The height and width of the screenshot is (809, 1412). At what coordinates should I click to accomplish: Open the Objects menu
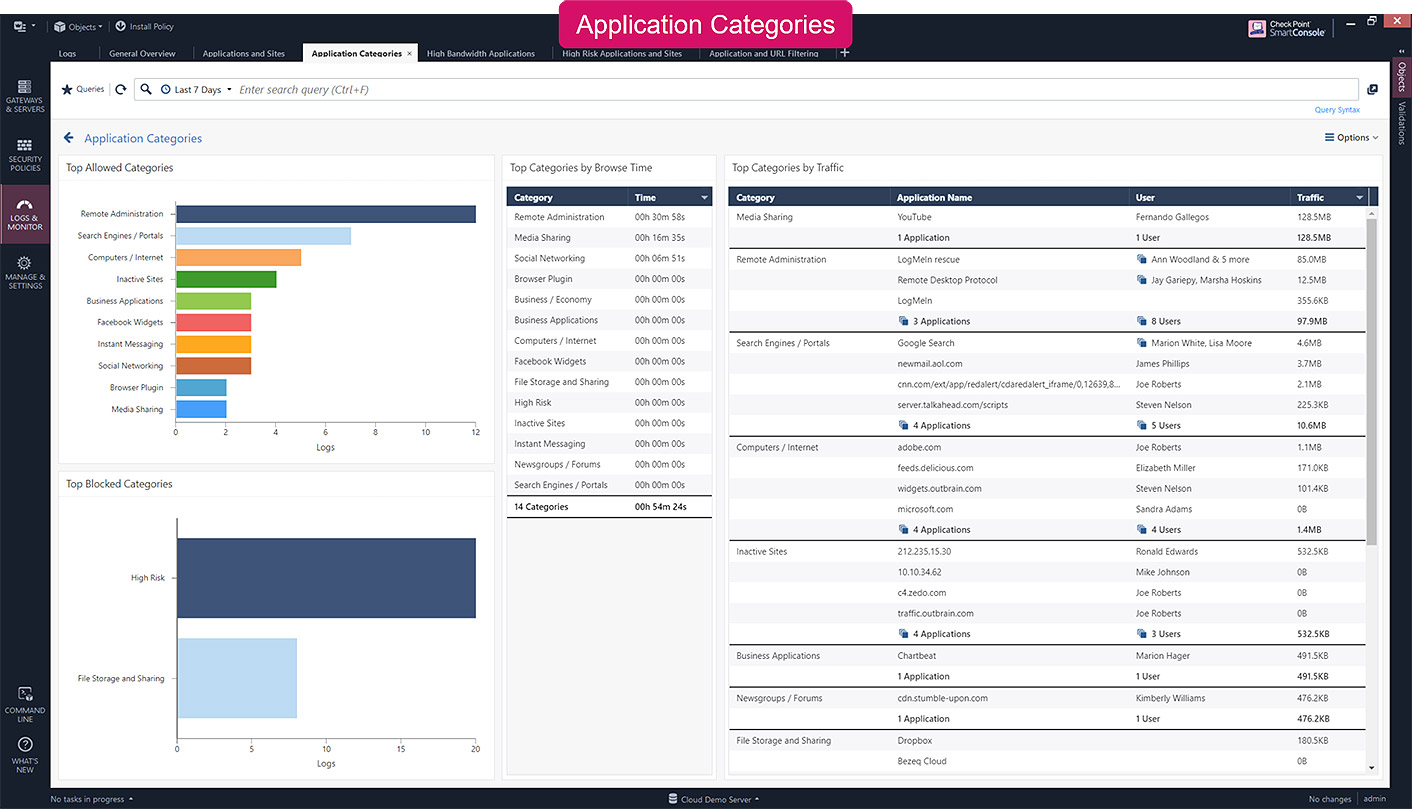(78, 27)
